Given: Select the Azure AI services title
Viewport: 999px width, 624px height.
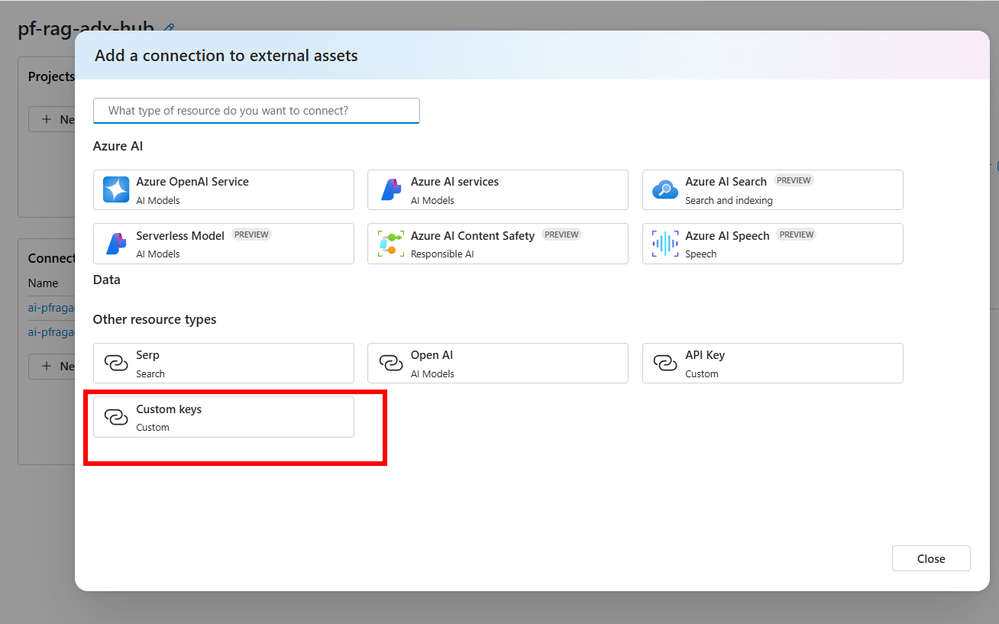Looking at the screenshot, I should coord(454,182).
